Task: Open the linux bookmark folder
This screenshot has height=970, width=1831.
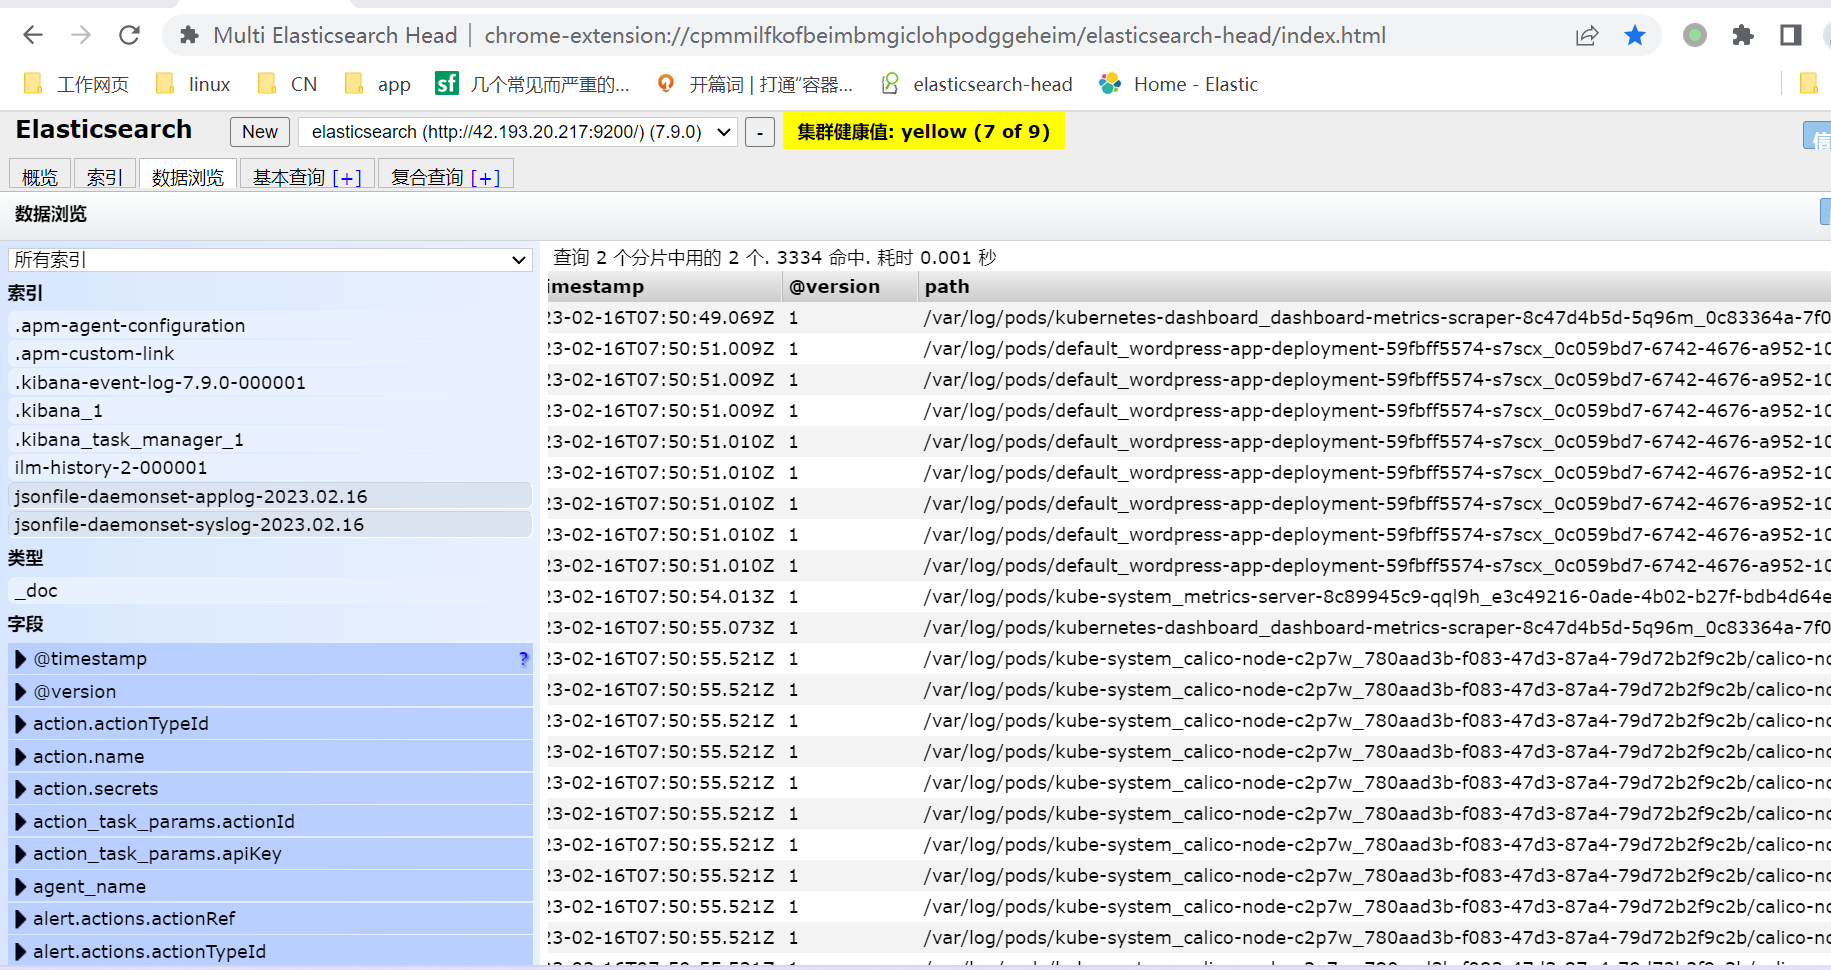Action: [194, 84]
